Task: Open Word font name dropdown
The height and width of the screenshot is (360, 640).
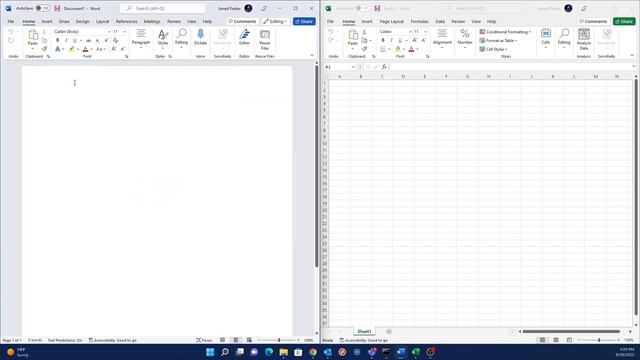Action: tap(109, 31)
